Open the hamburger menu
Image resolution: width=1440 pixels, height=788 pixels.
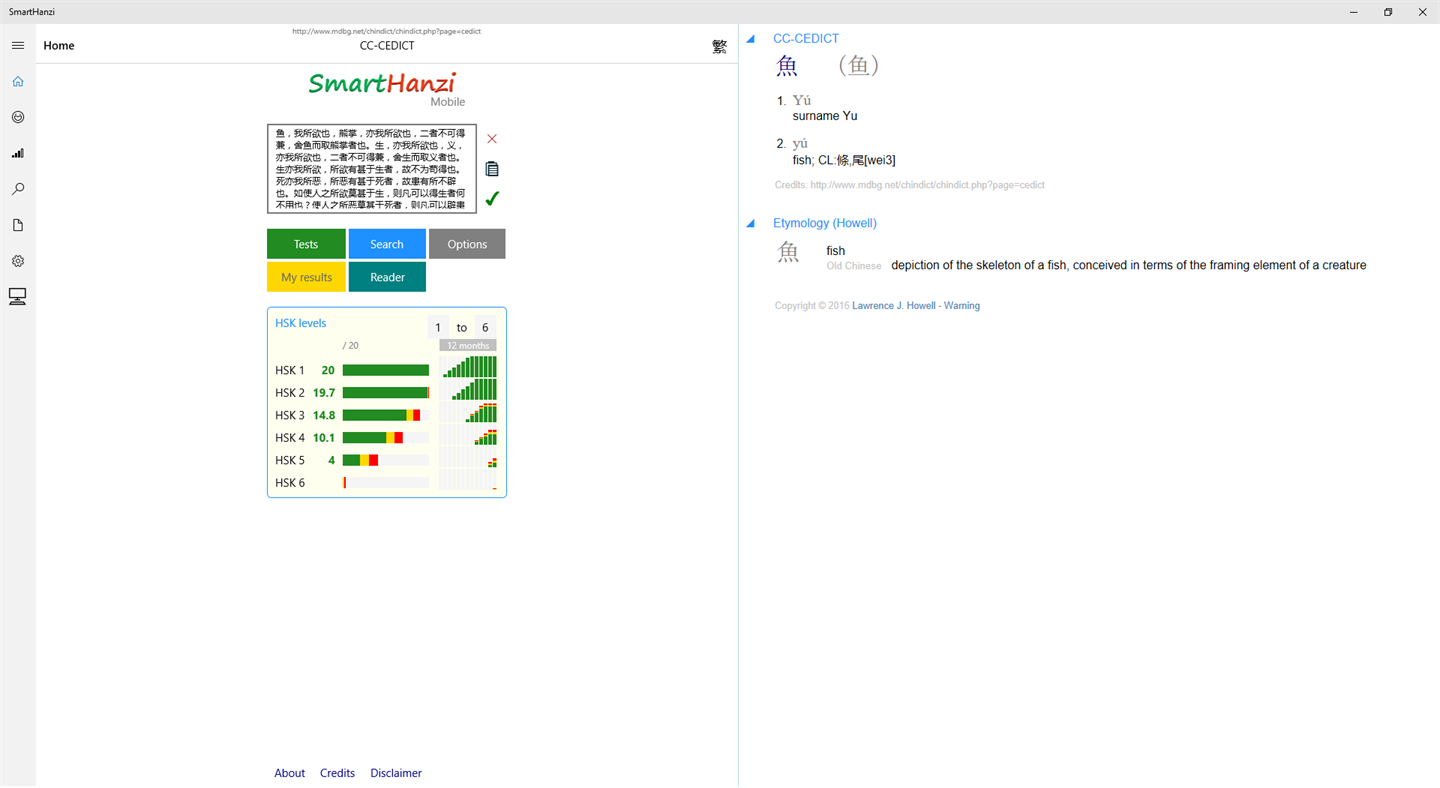click(18, 45)
